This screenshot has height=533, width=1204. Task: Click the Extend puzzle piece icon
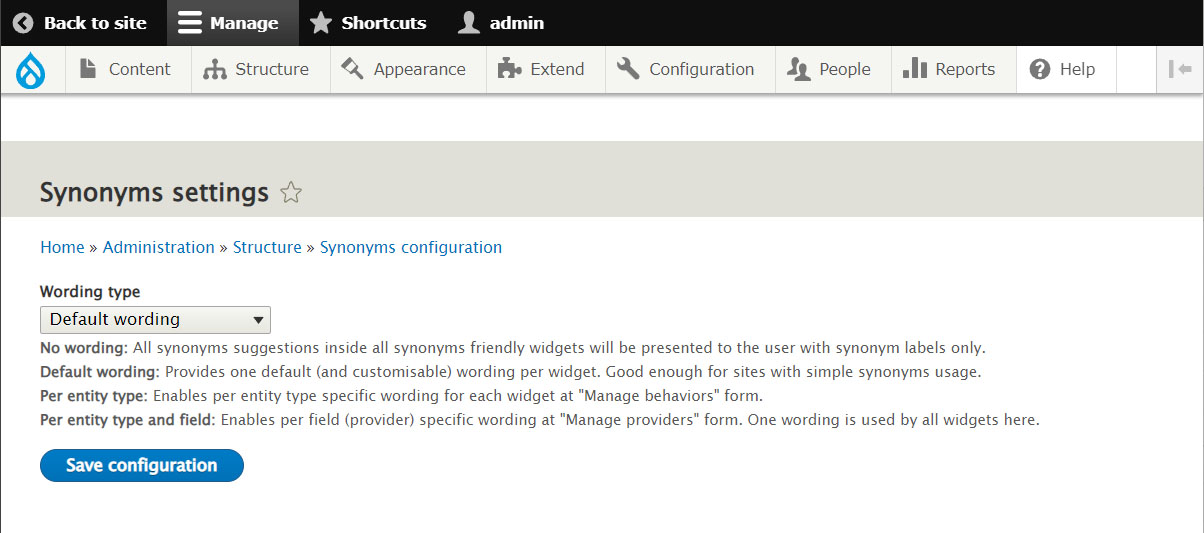click(x=509, y=69)
